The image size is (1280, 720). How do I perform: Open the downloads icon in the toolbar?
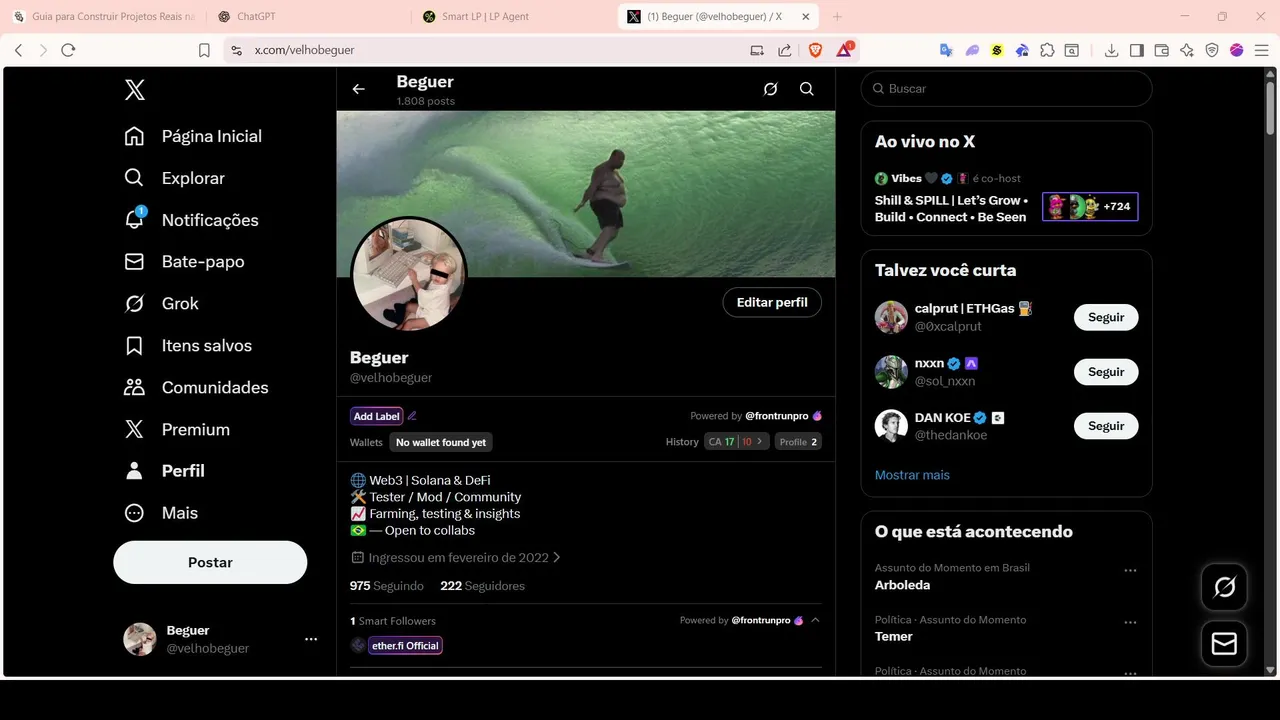point(1111,50)
